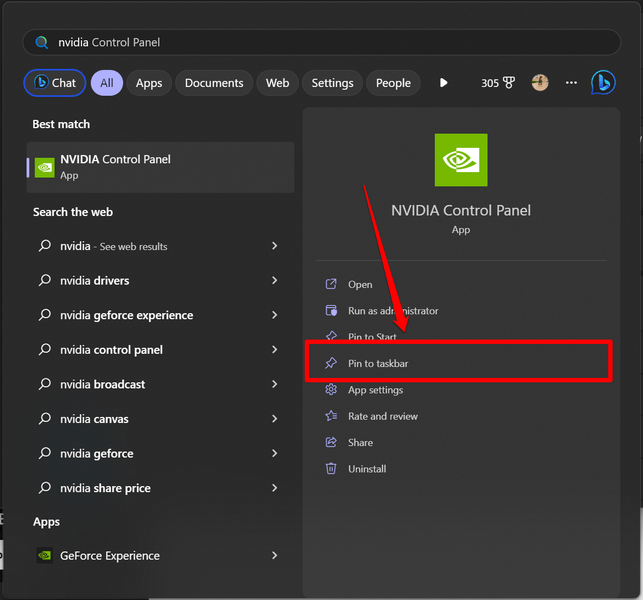The image size is (643, 600).
Task: Expand chevron for 'nvidia broadcast'
Action: click(x=274, y=384)
